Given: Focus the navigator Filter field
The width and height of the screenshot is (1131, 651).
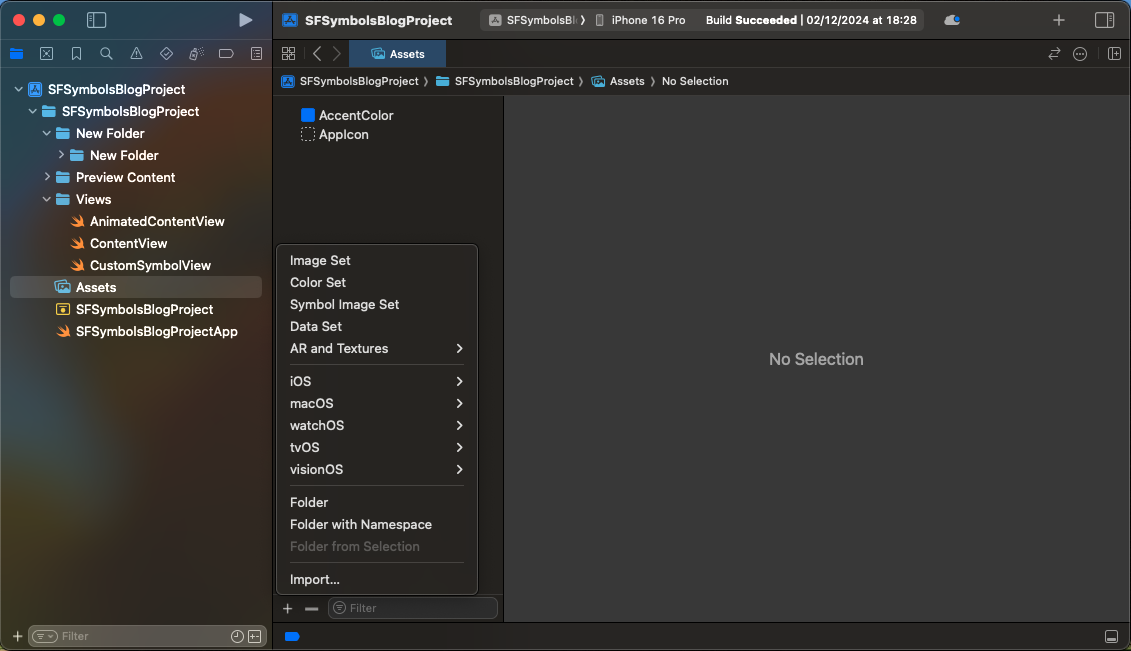Looking at the screenshot, I should click(x=147, y=636).
